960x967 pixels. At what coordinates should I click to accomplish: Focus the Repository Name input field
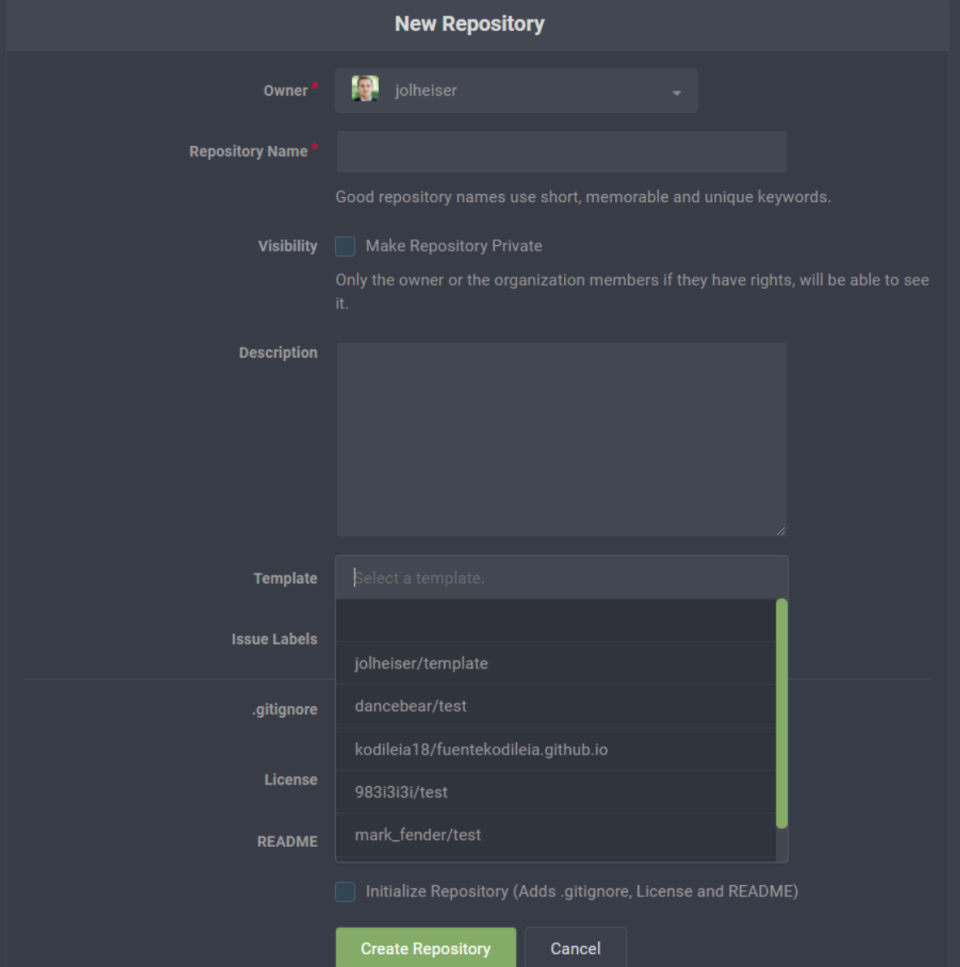click(x=561, y=152)
